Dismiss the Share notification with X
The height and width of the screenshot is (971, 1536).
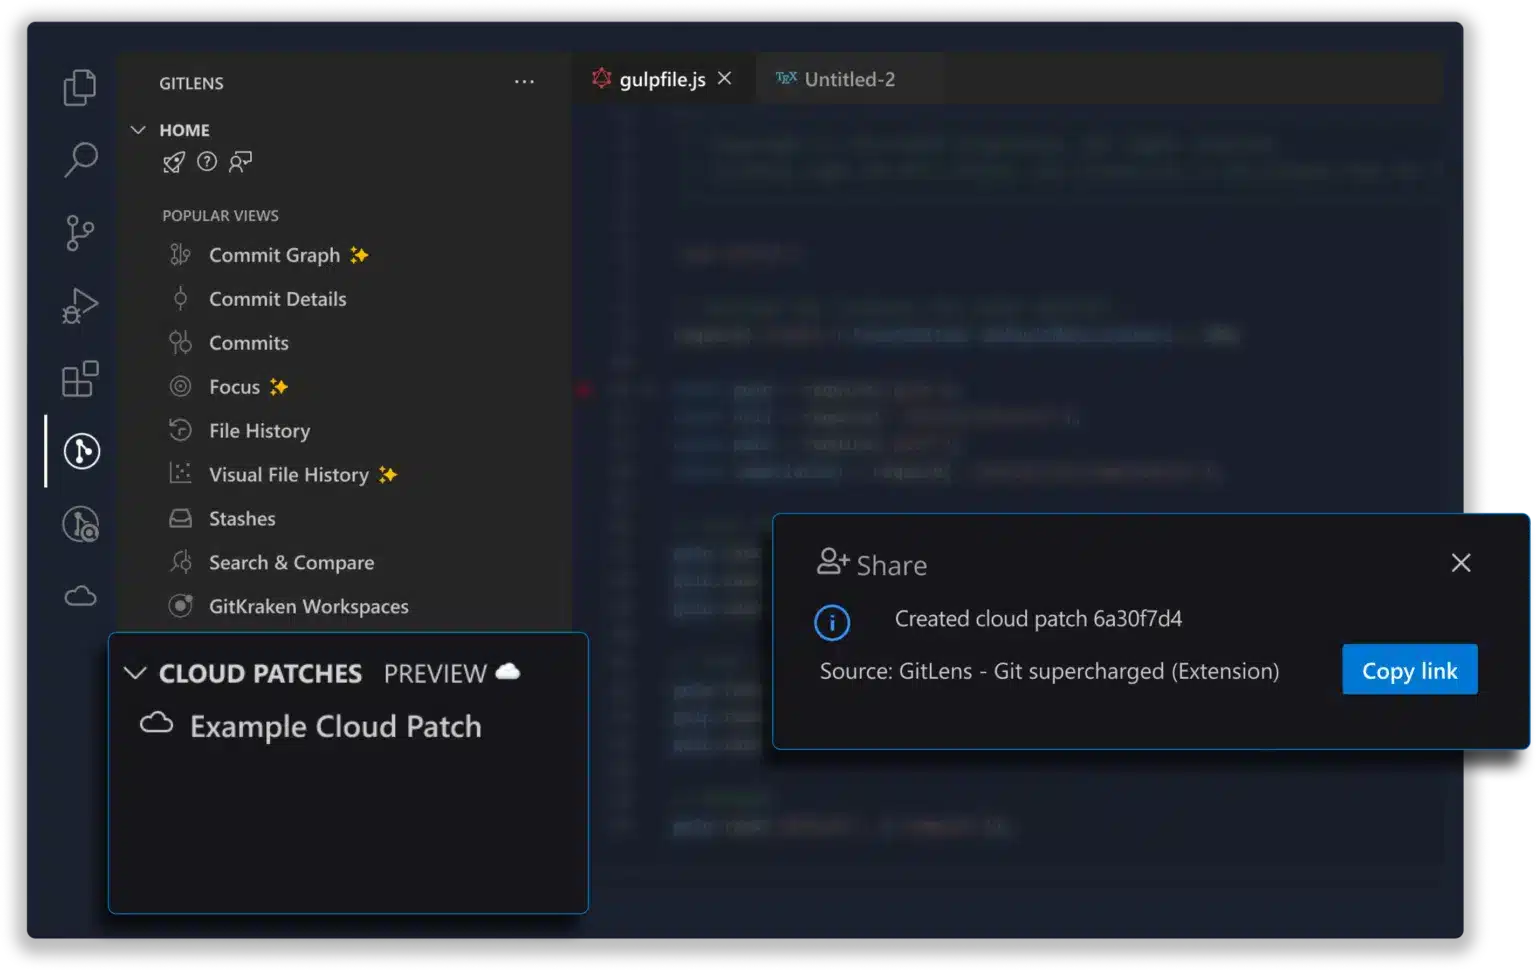pos(1460,563)
